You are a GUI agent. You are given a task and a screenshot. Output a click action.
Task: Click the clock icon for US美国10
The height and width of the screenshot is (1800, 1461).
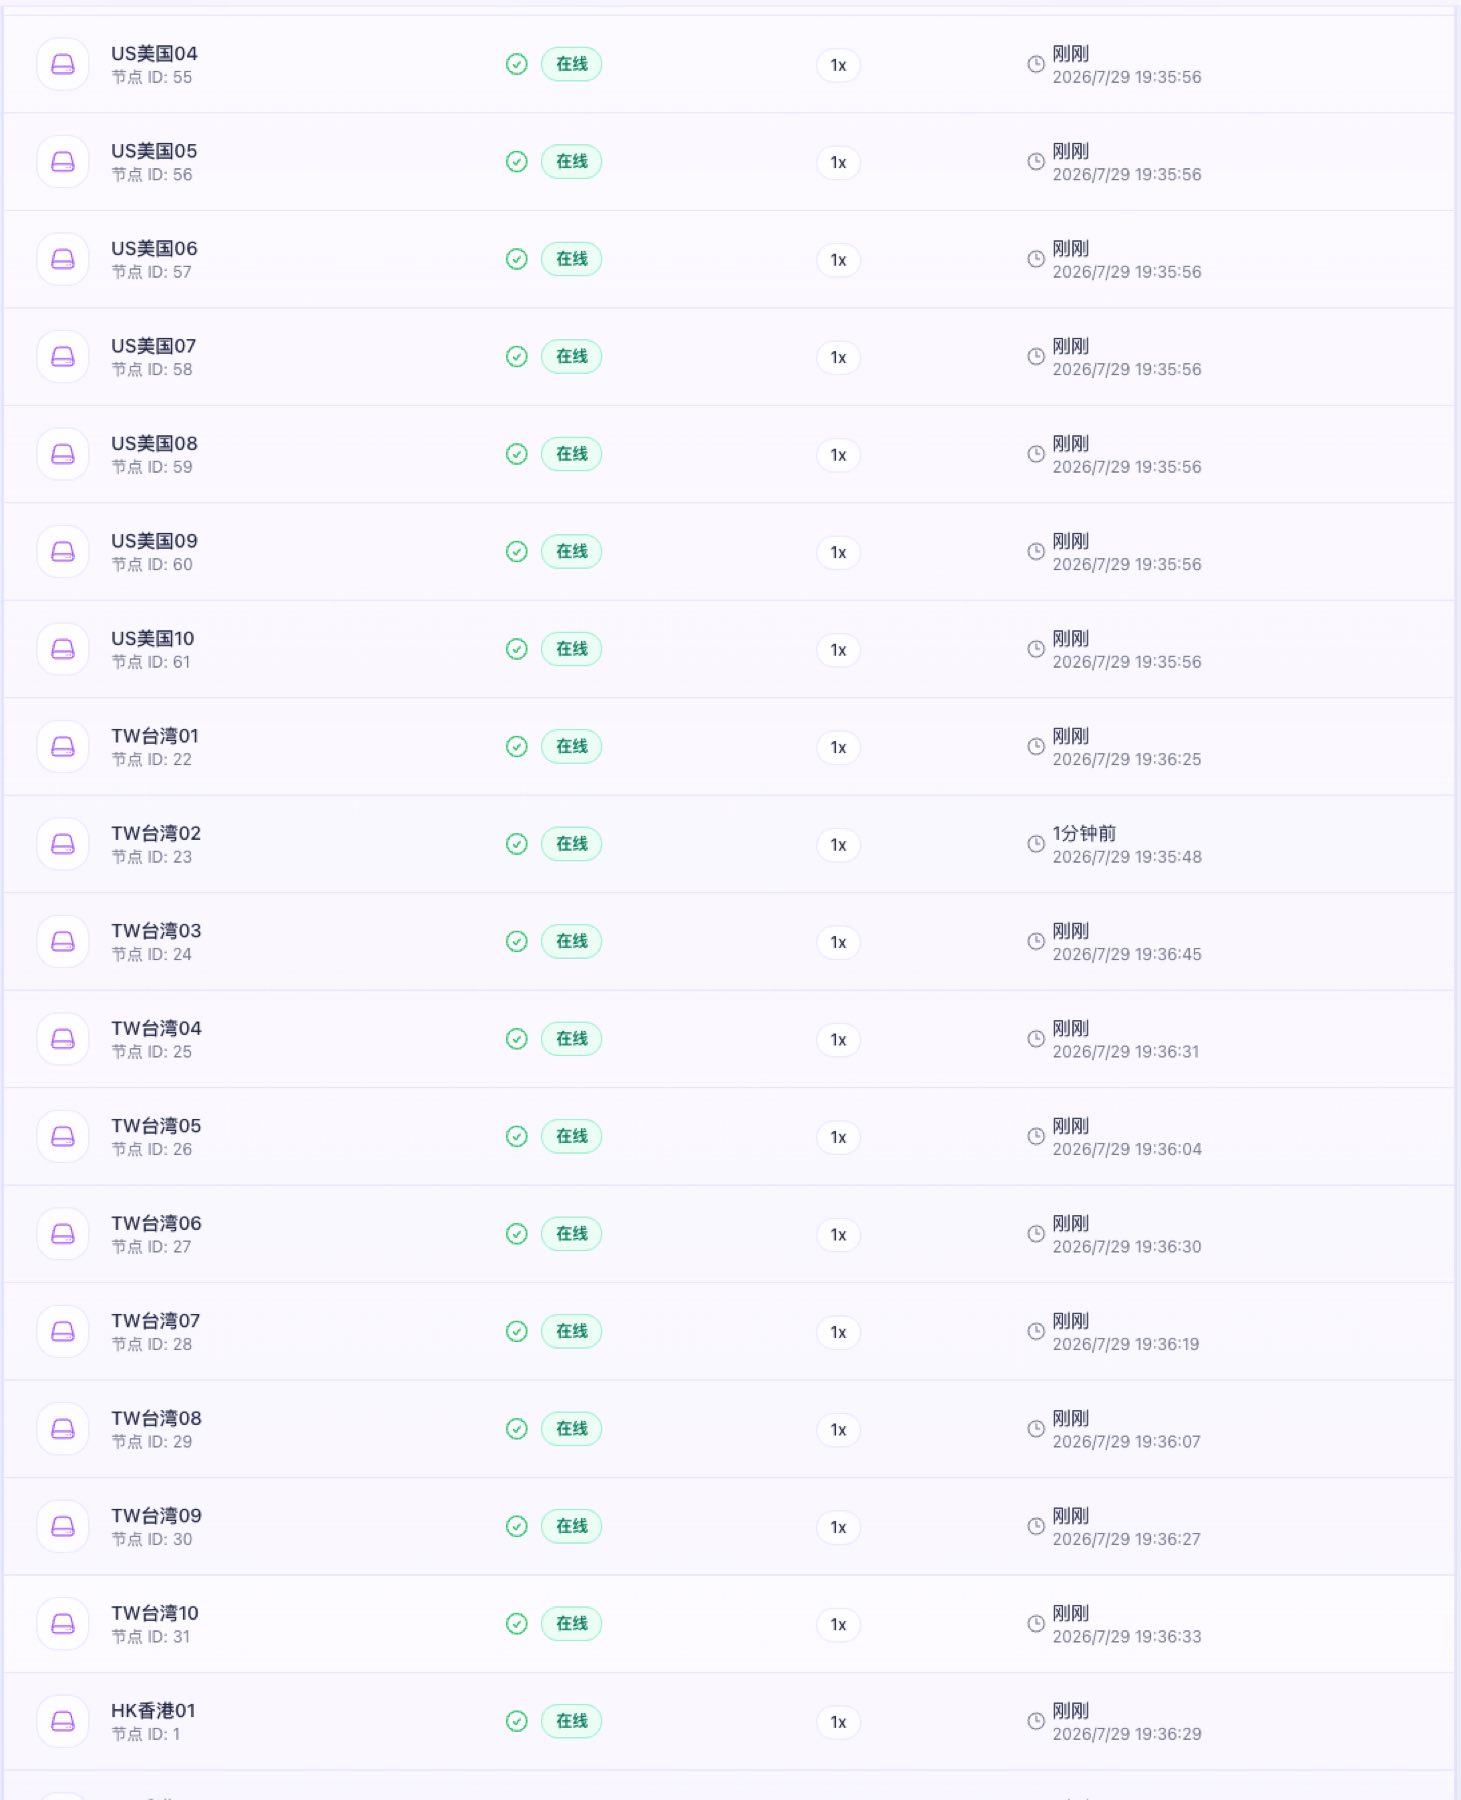click(1036, 649)
